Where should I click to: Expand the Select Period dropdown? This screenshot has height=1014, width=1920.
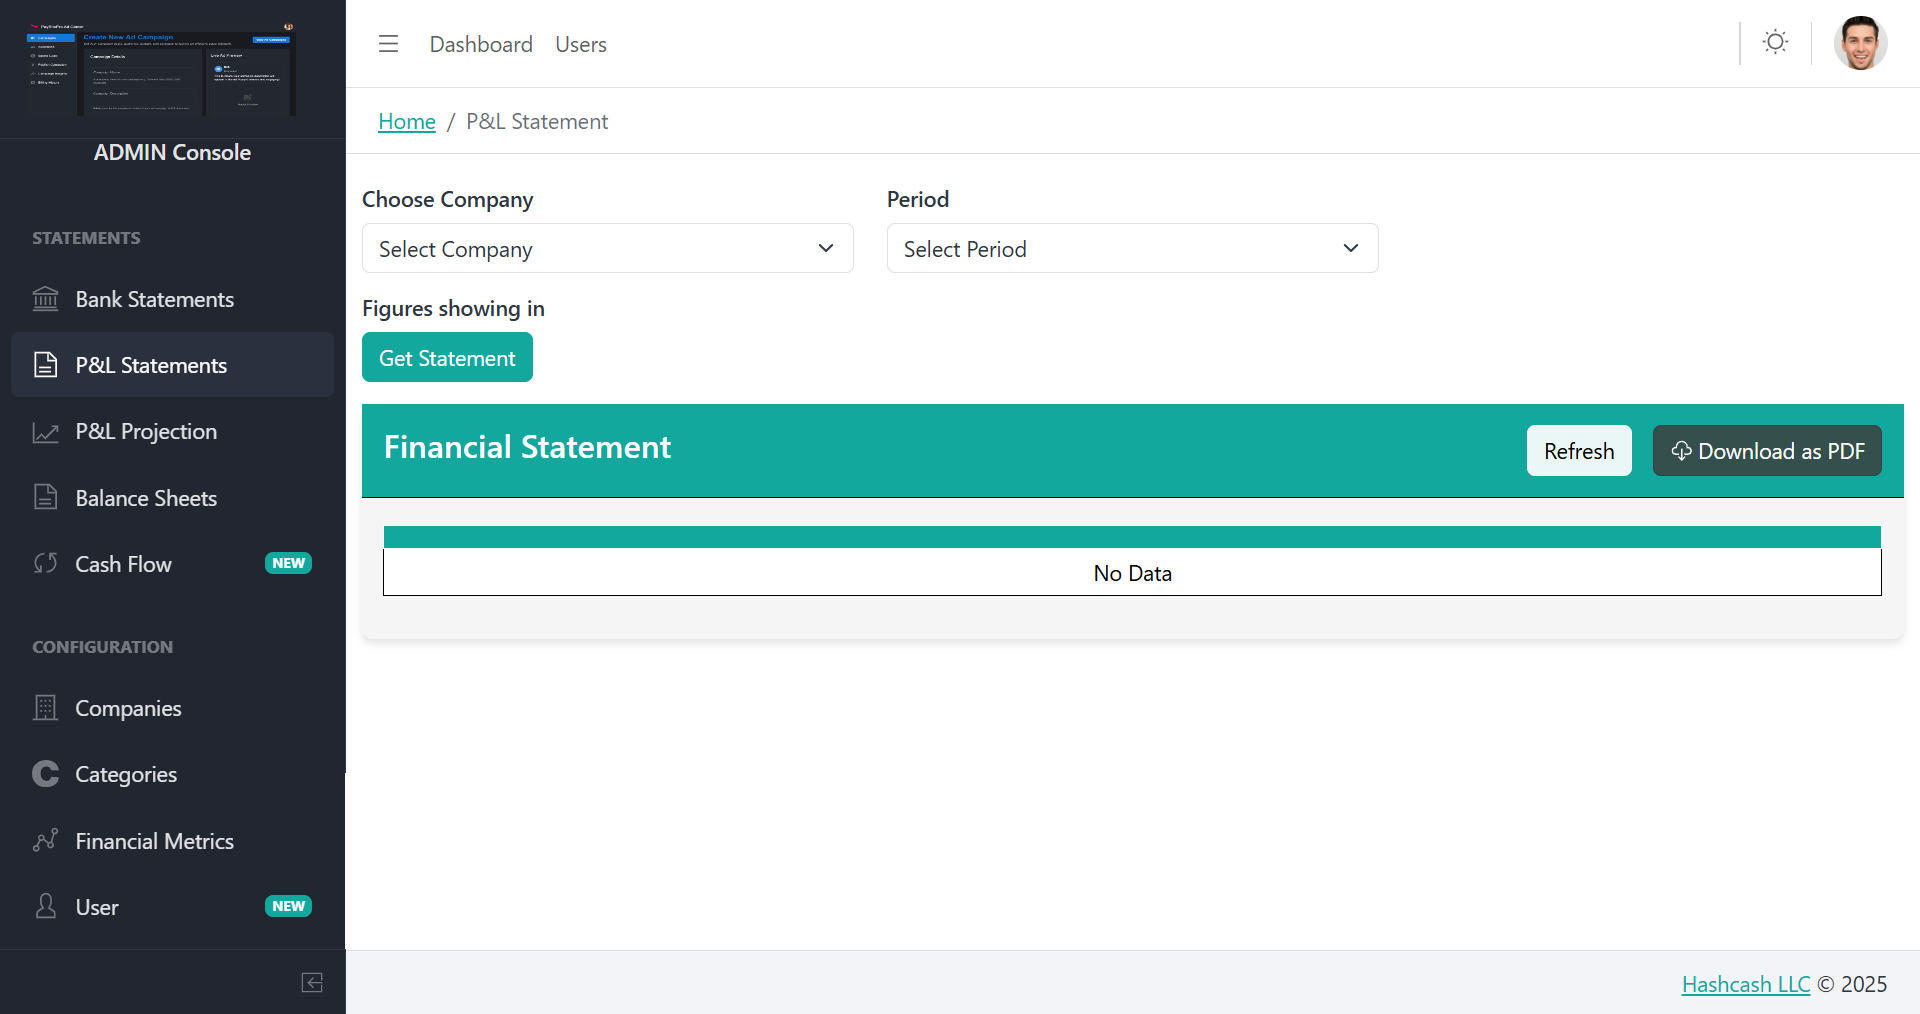tap(1132, 249)
